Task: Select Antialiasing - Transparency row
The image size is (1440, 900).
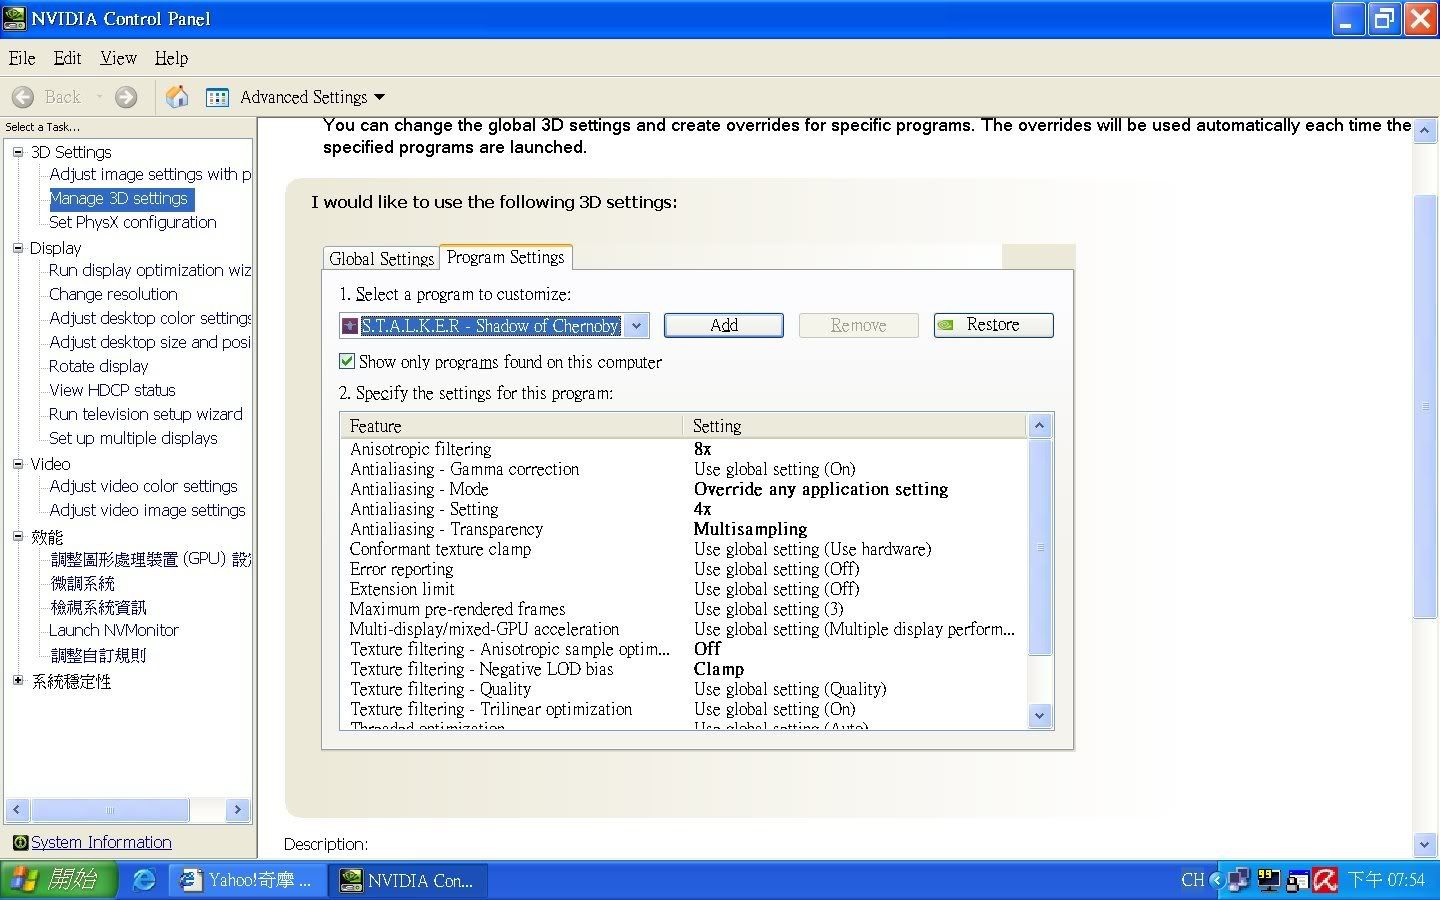Action: (683, 529)
